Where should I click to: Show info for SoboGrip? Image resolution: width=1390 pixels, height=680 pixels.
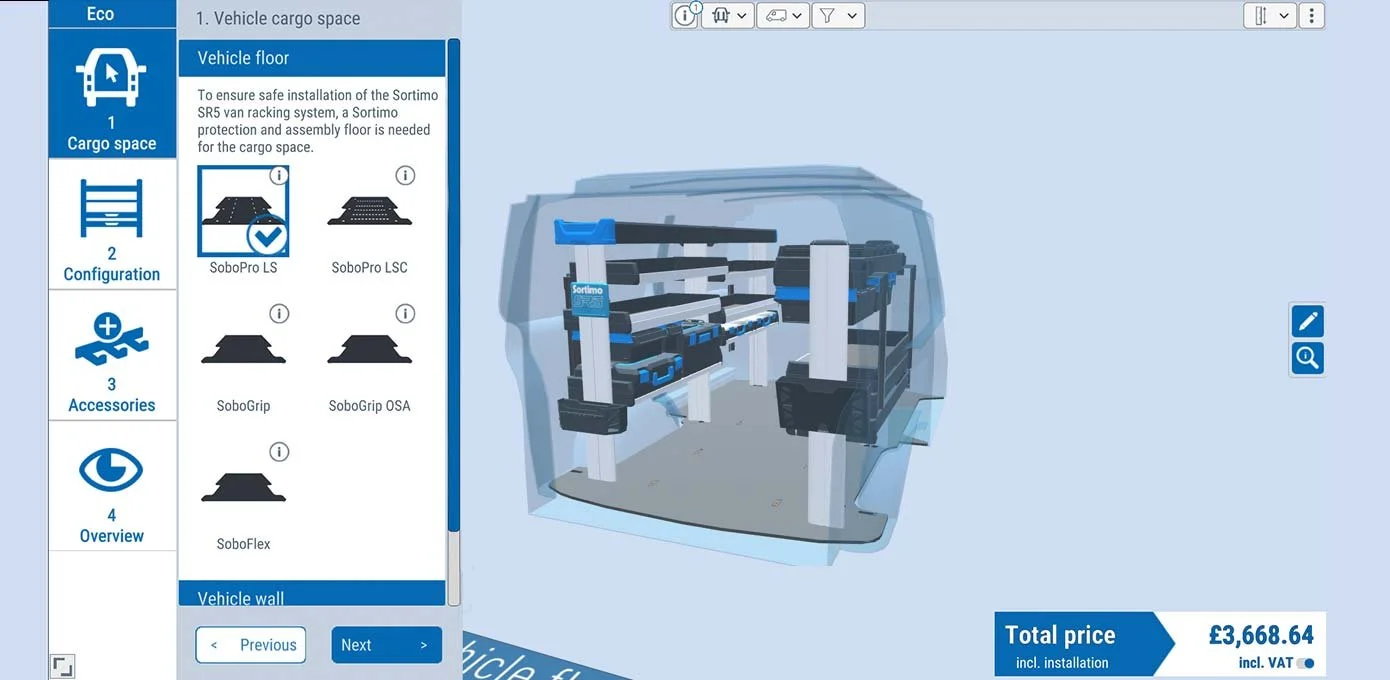pos(279,314)
